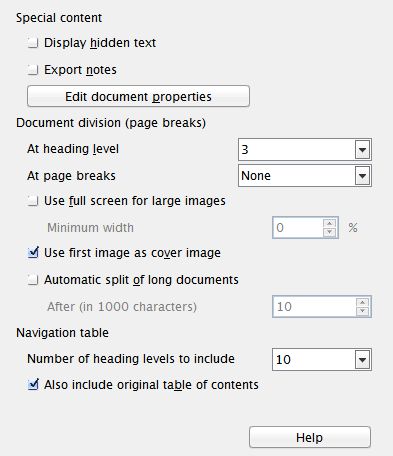Increase the Minimum width value with up arrow

[329, 223]
